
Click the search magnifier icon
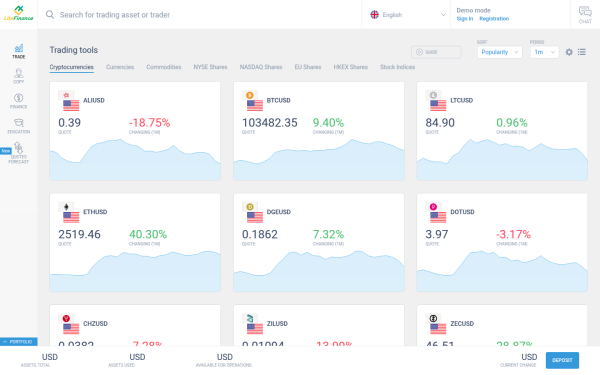click(50, 15)
